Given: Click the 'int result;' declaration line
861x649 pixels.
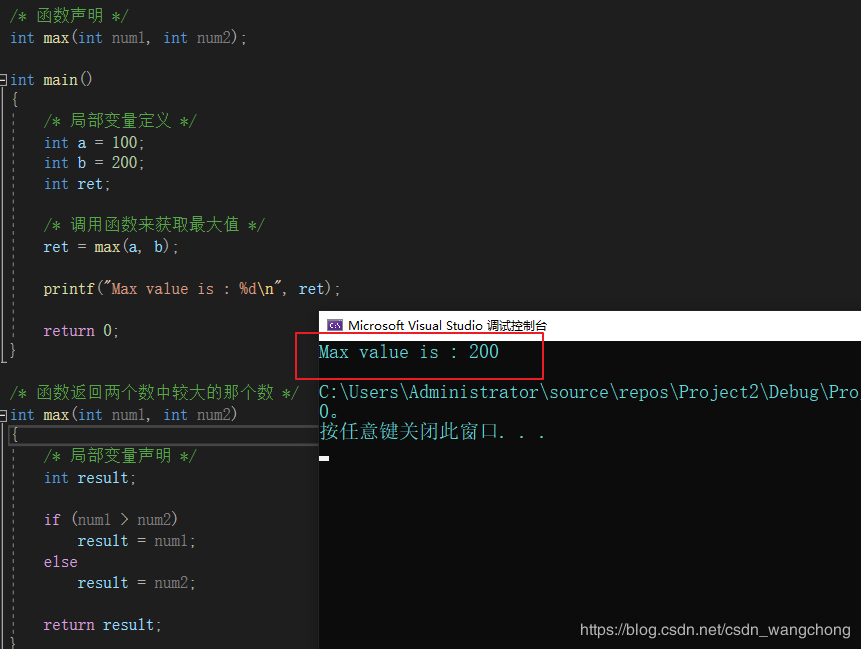Looking at the screenshot, I should point(90,478).
